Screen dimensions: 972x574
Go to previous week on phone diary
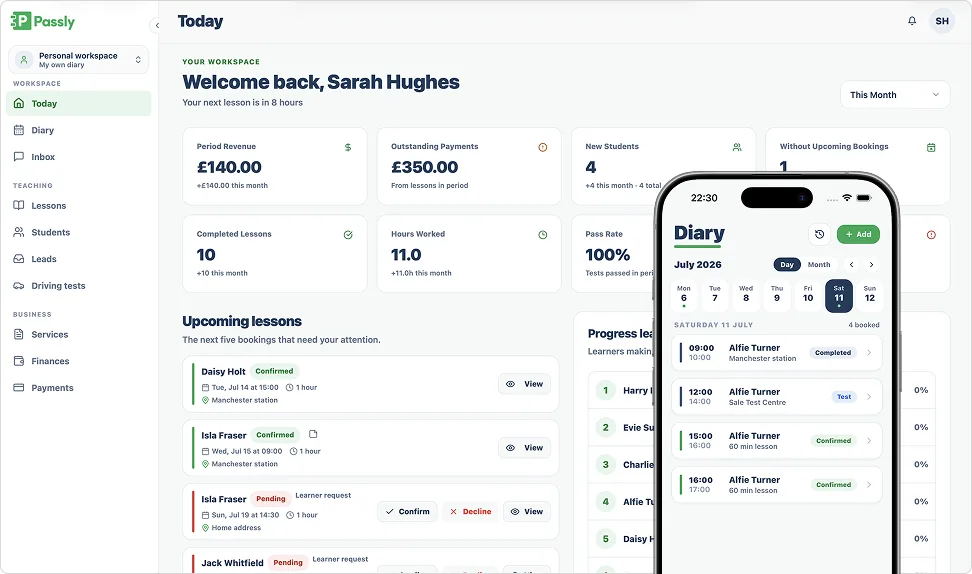tap(852, 265)
